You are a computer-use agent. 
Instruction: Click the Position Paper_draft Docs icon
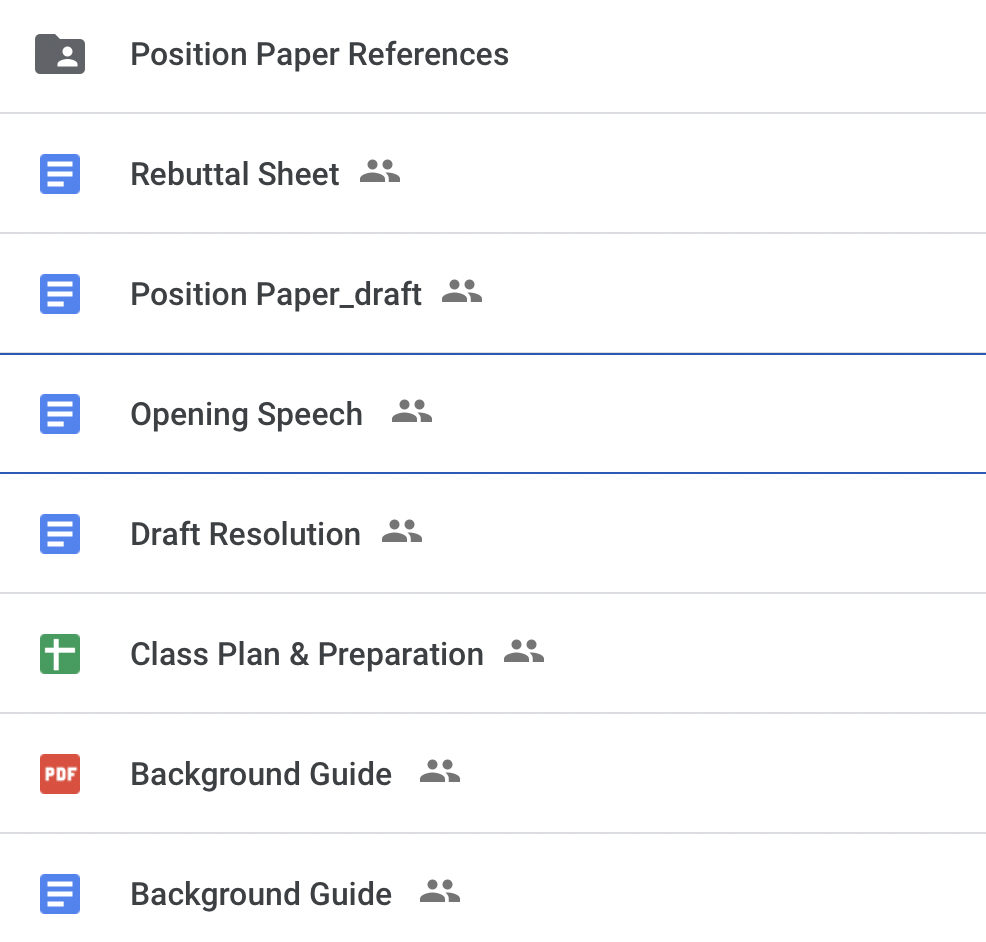(60, 294)
